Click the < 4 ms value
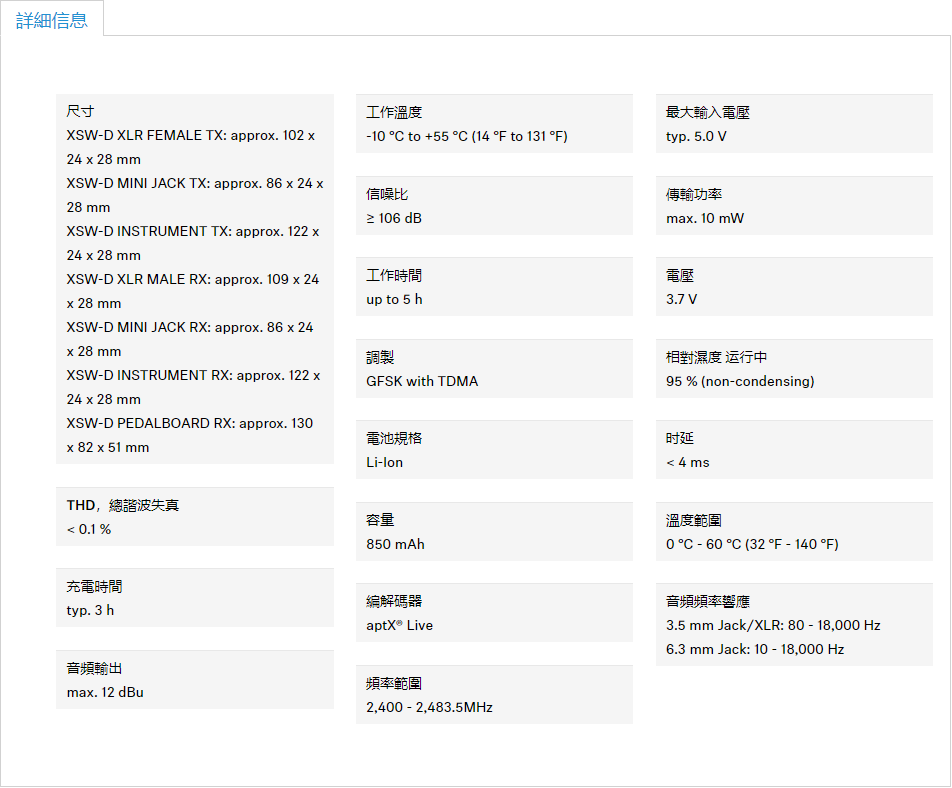The width and height of the screenshot is (952, 788). click(687, 462)
